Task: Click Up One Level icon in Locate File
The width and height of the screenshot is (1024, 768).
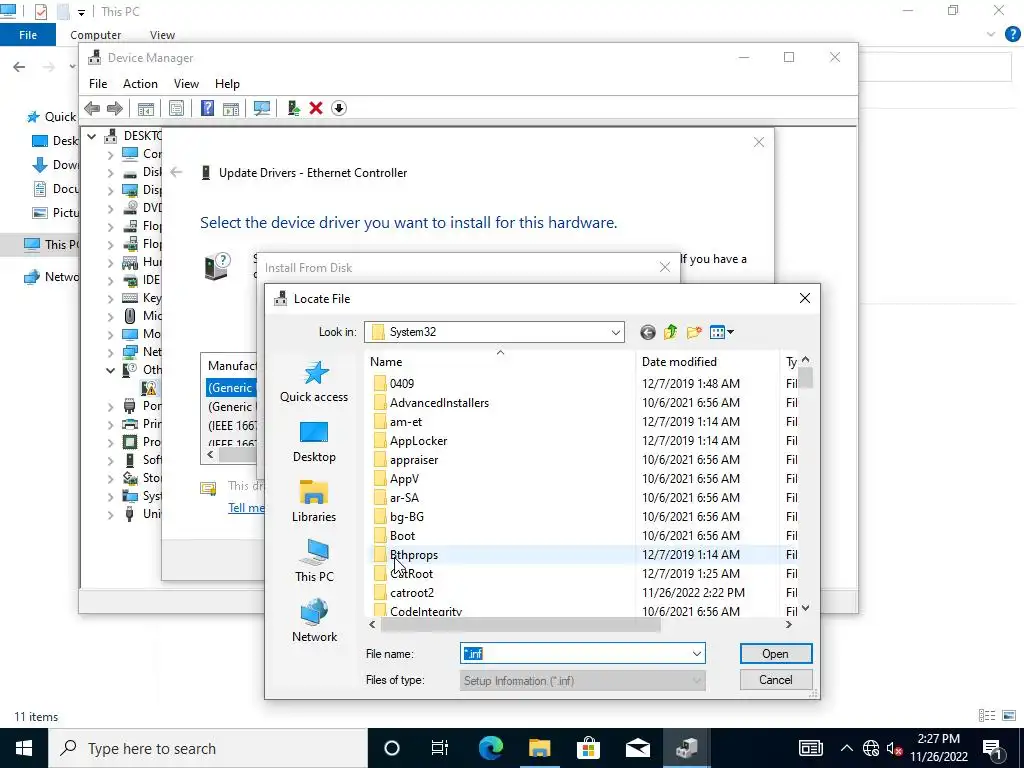Action: (x=671, y=332)
